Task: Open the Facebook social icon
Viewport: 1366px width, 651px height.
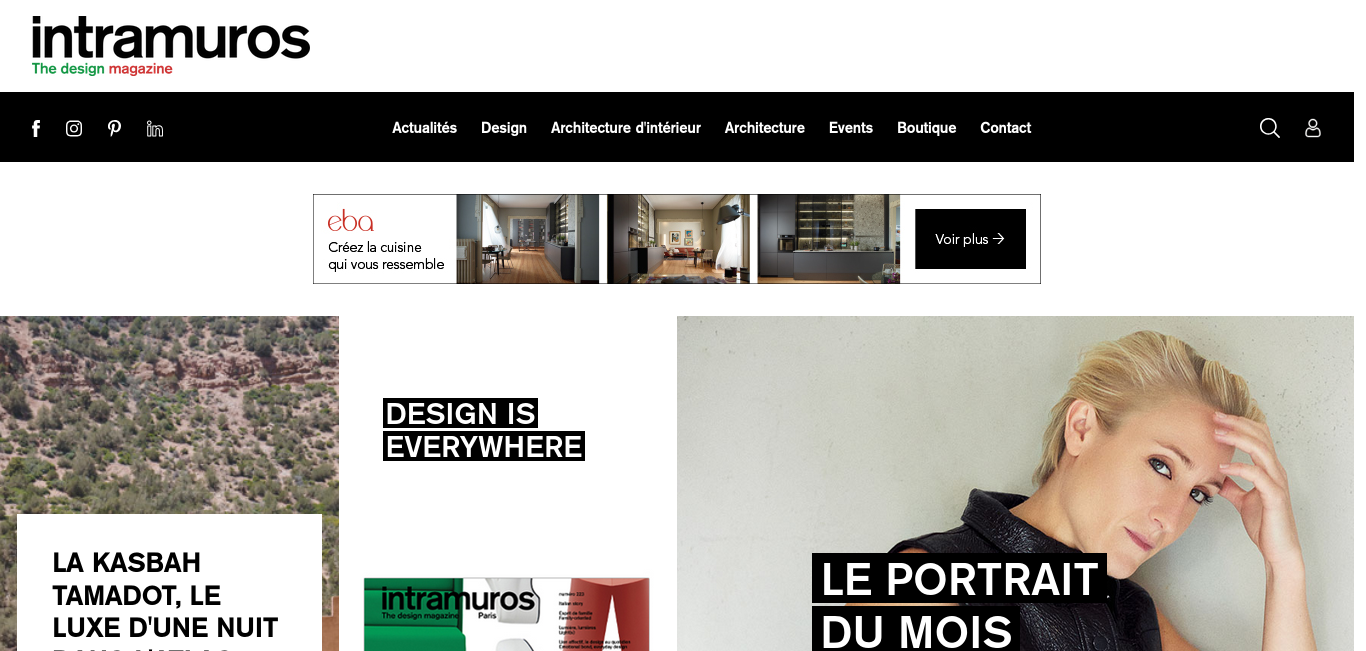Action: (36, 128)
